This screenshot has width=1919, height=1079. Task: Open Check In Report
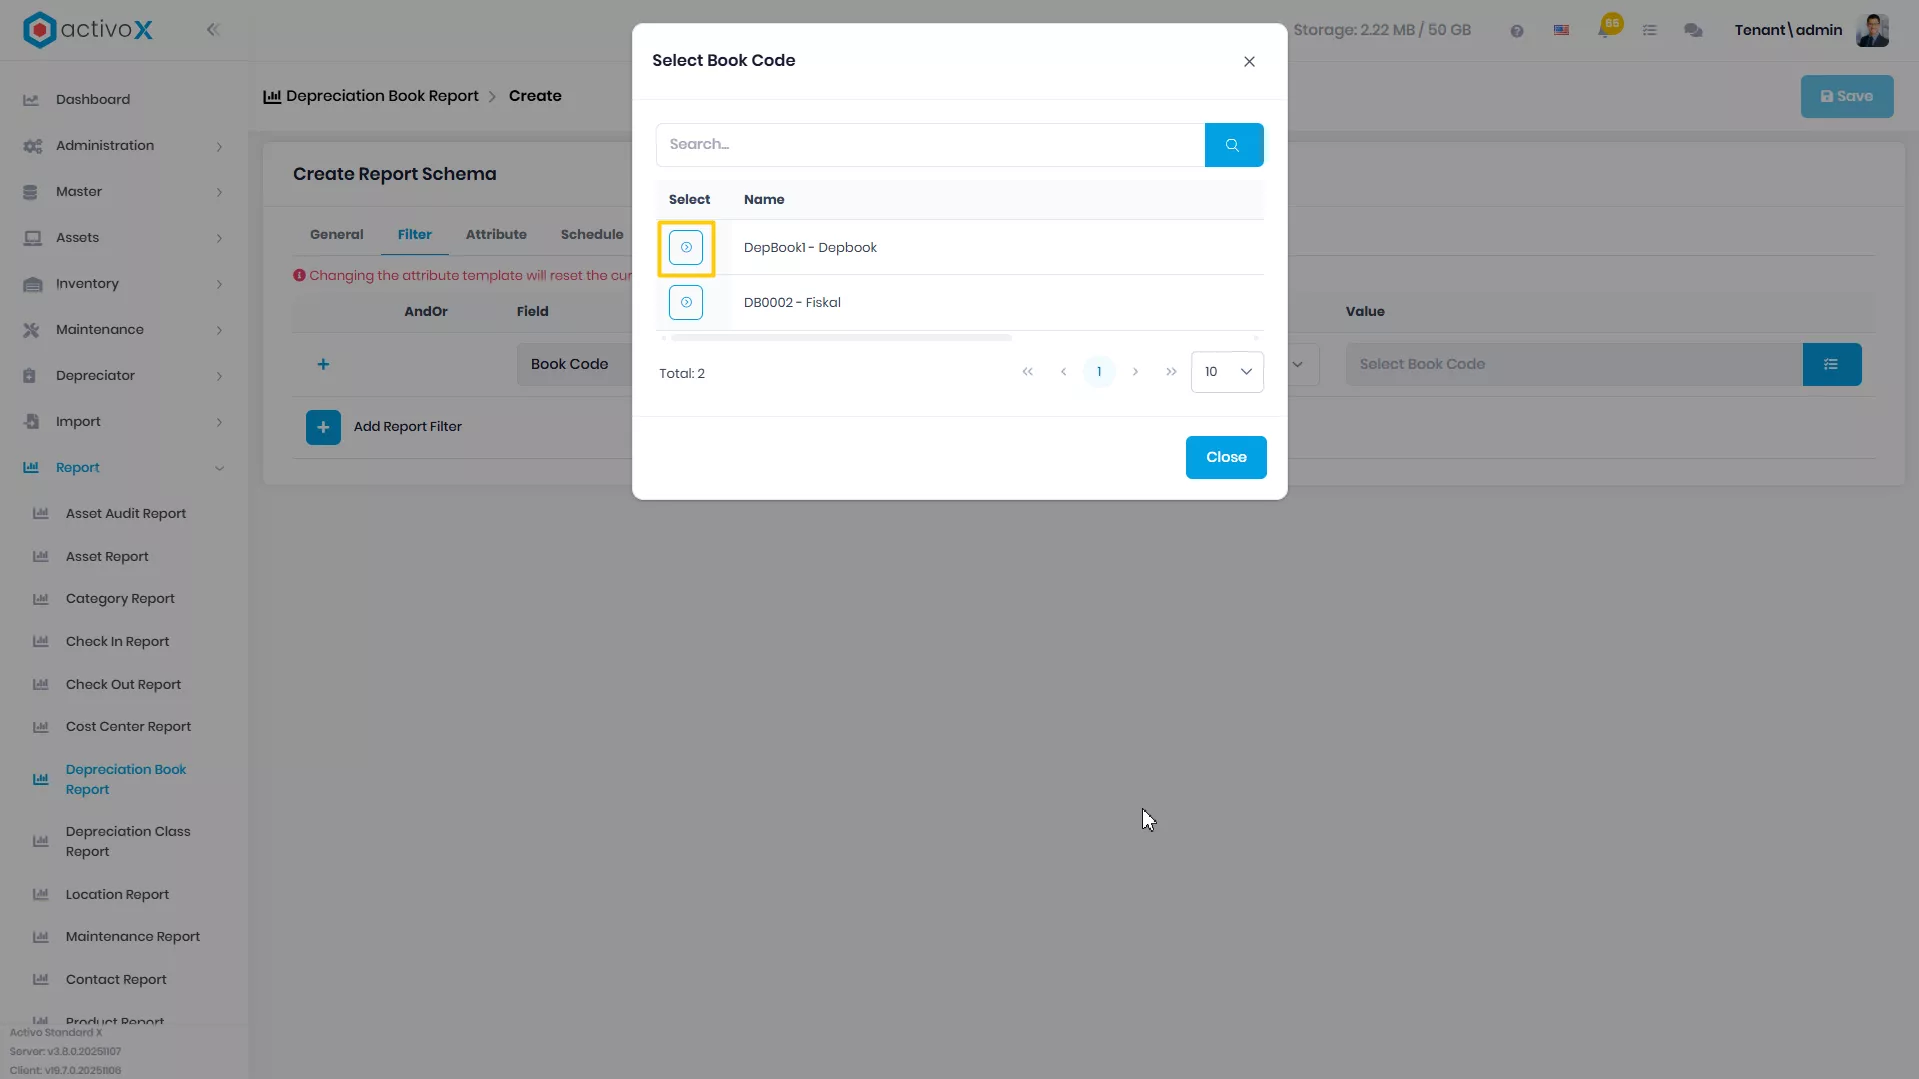coord(117,642)
